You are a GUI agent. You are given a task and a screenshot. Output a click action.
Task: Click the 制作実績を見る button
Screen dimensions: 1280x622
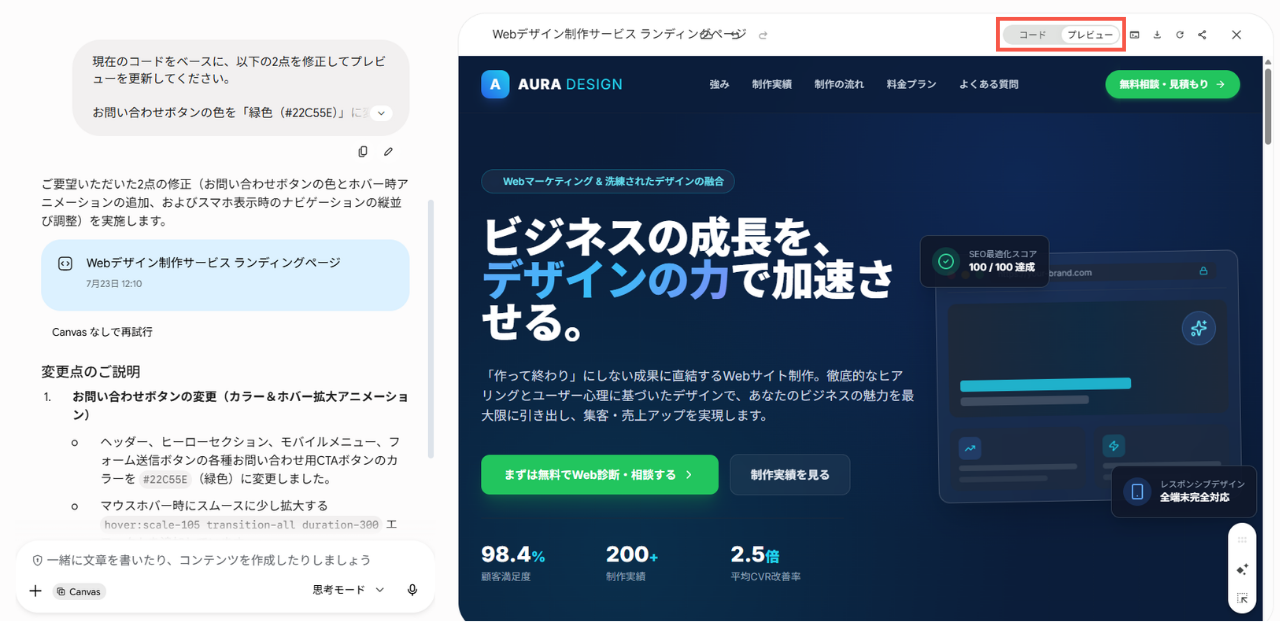coord(790,475)
